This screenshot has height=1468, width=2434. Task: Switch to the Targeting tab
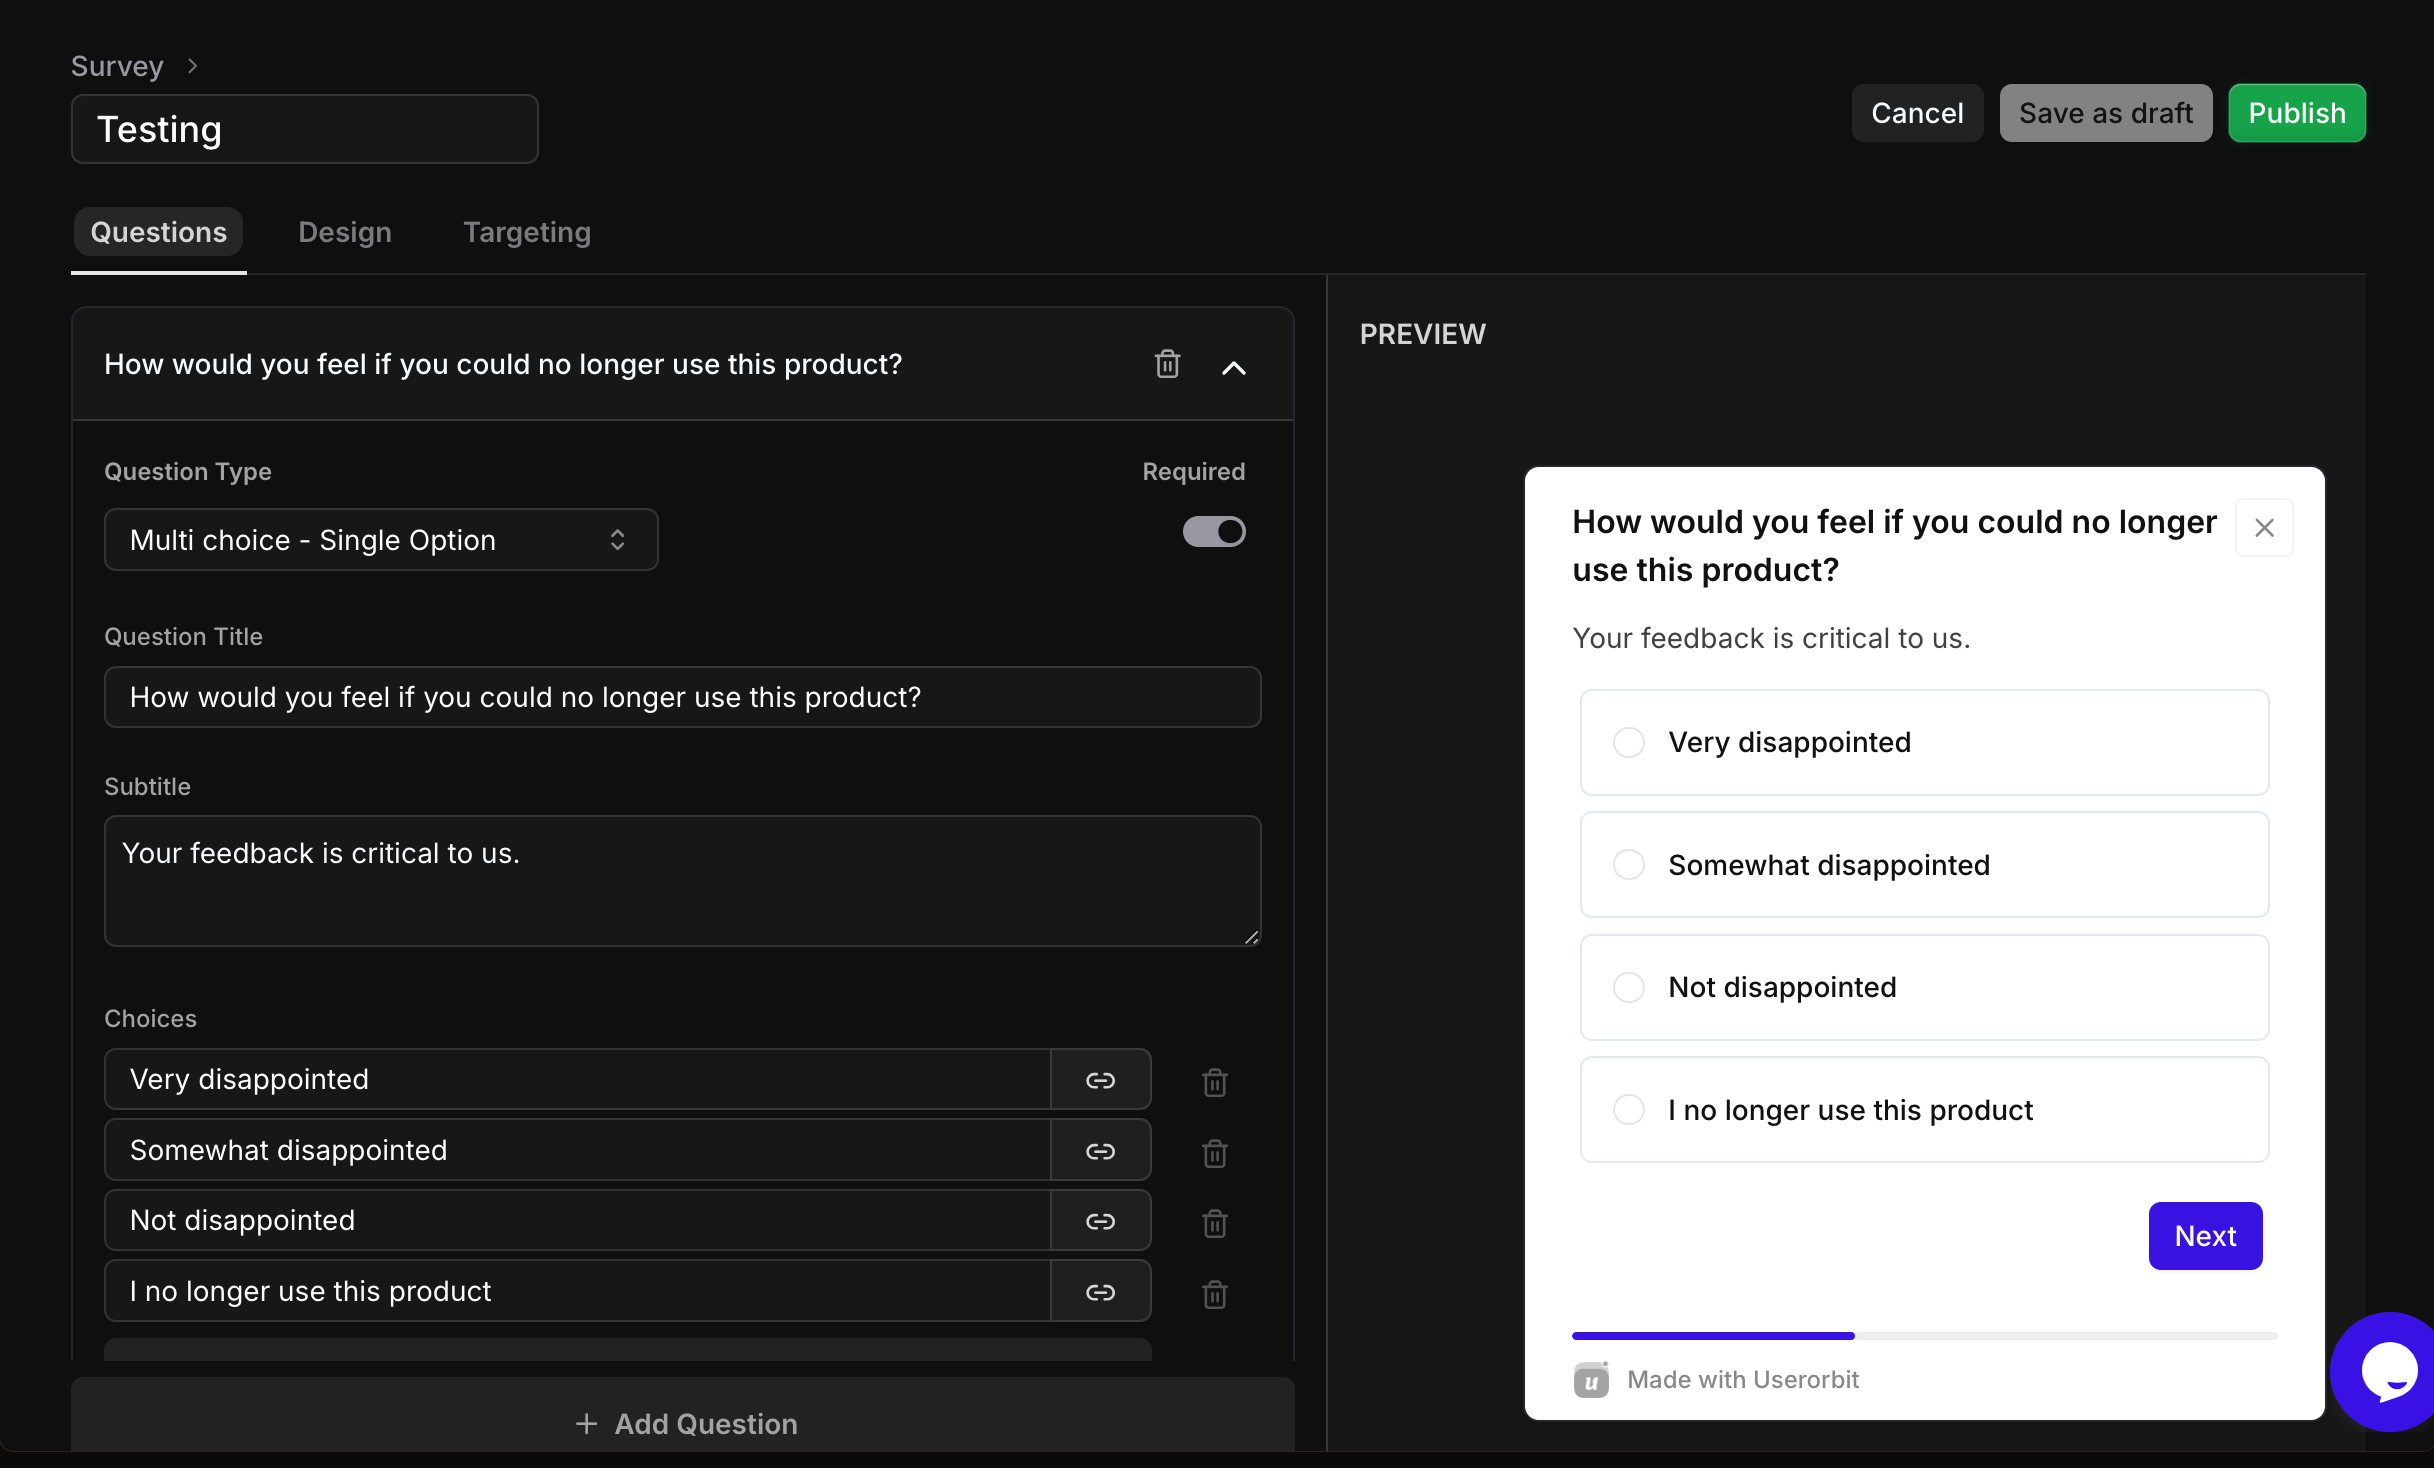526,232
